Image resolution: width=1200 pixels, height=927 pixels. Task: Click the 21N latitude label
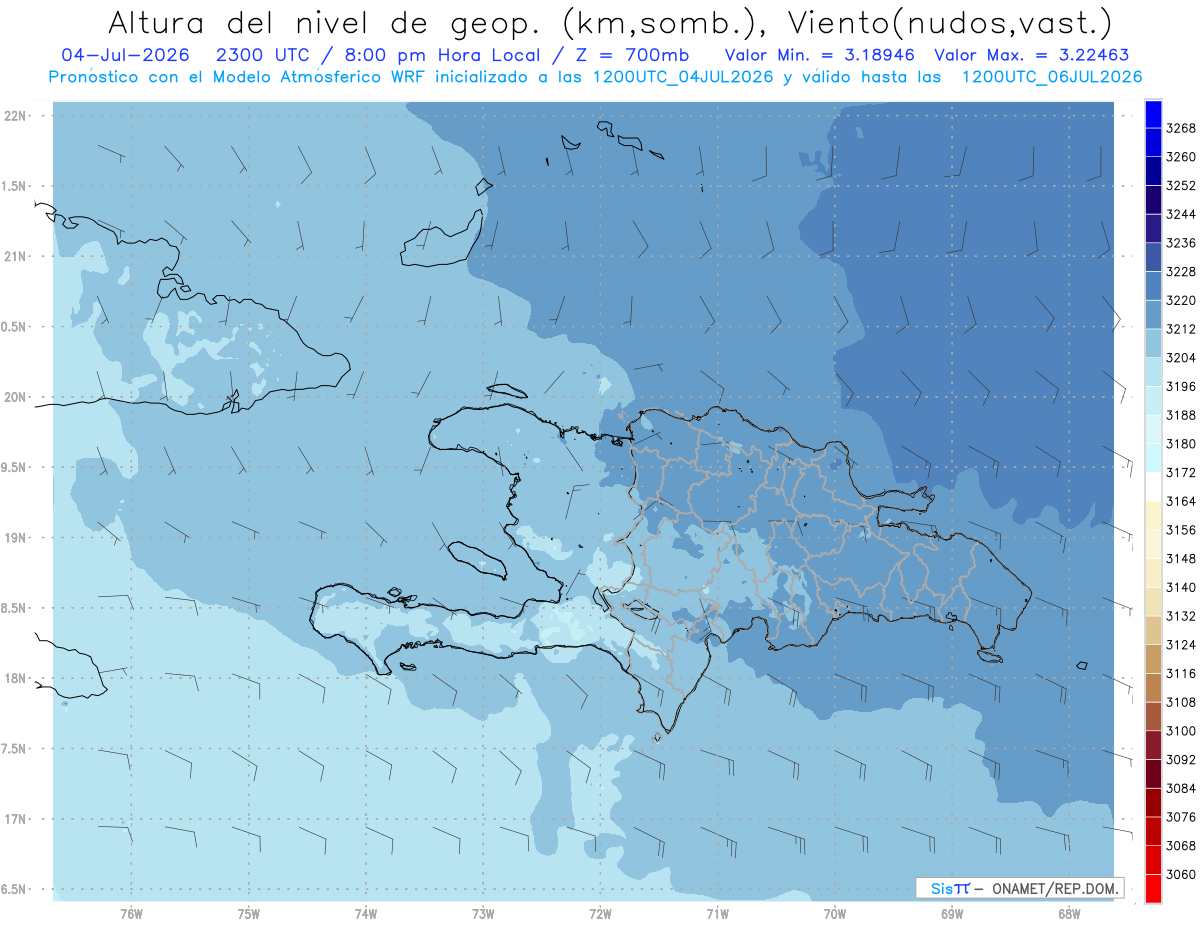tap(16, 257)
